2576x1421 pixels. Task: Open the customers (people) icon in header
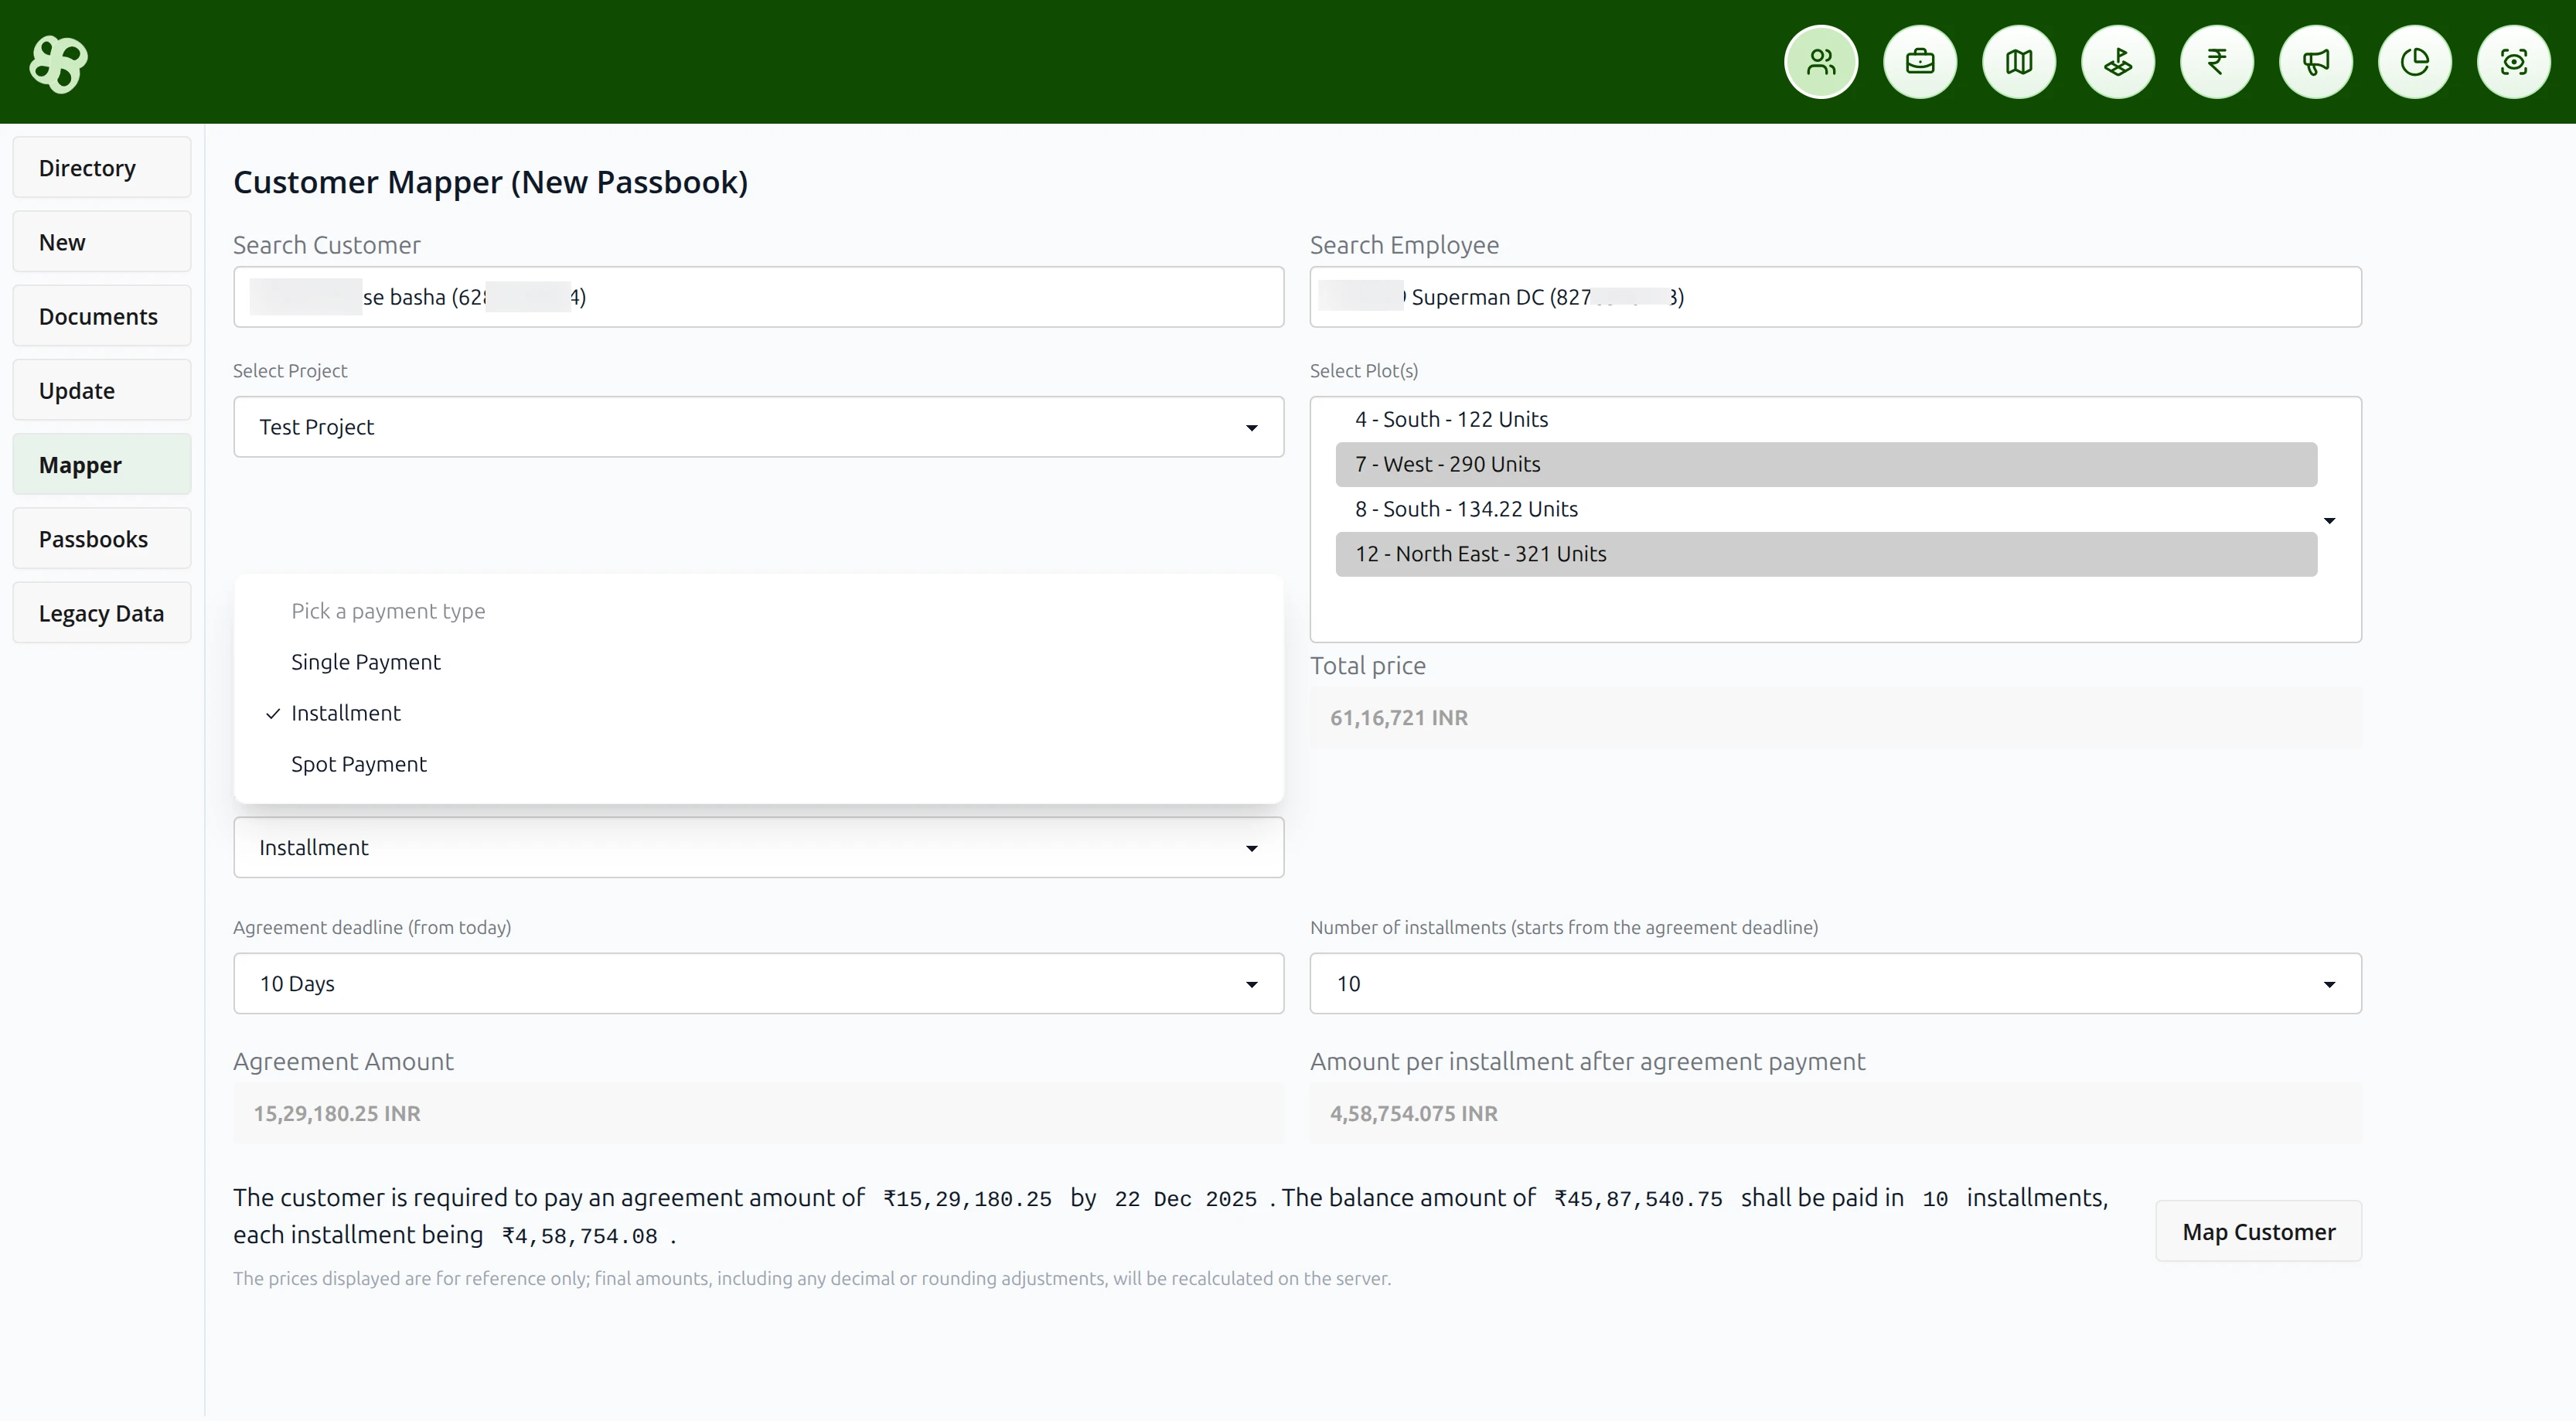tap(1821, 62)
